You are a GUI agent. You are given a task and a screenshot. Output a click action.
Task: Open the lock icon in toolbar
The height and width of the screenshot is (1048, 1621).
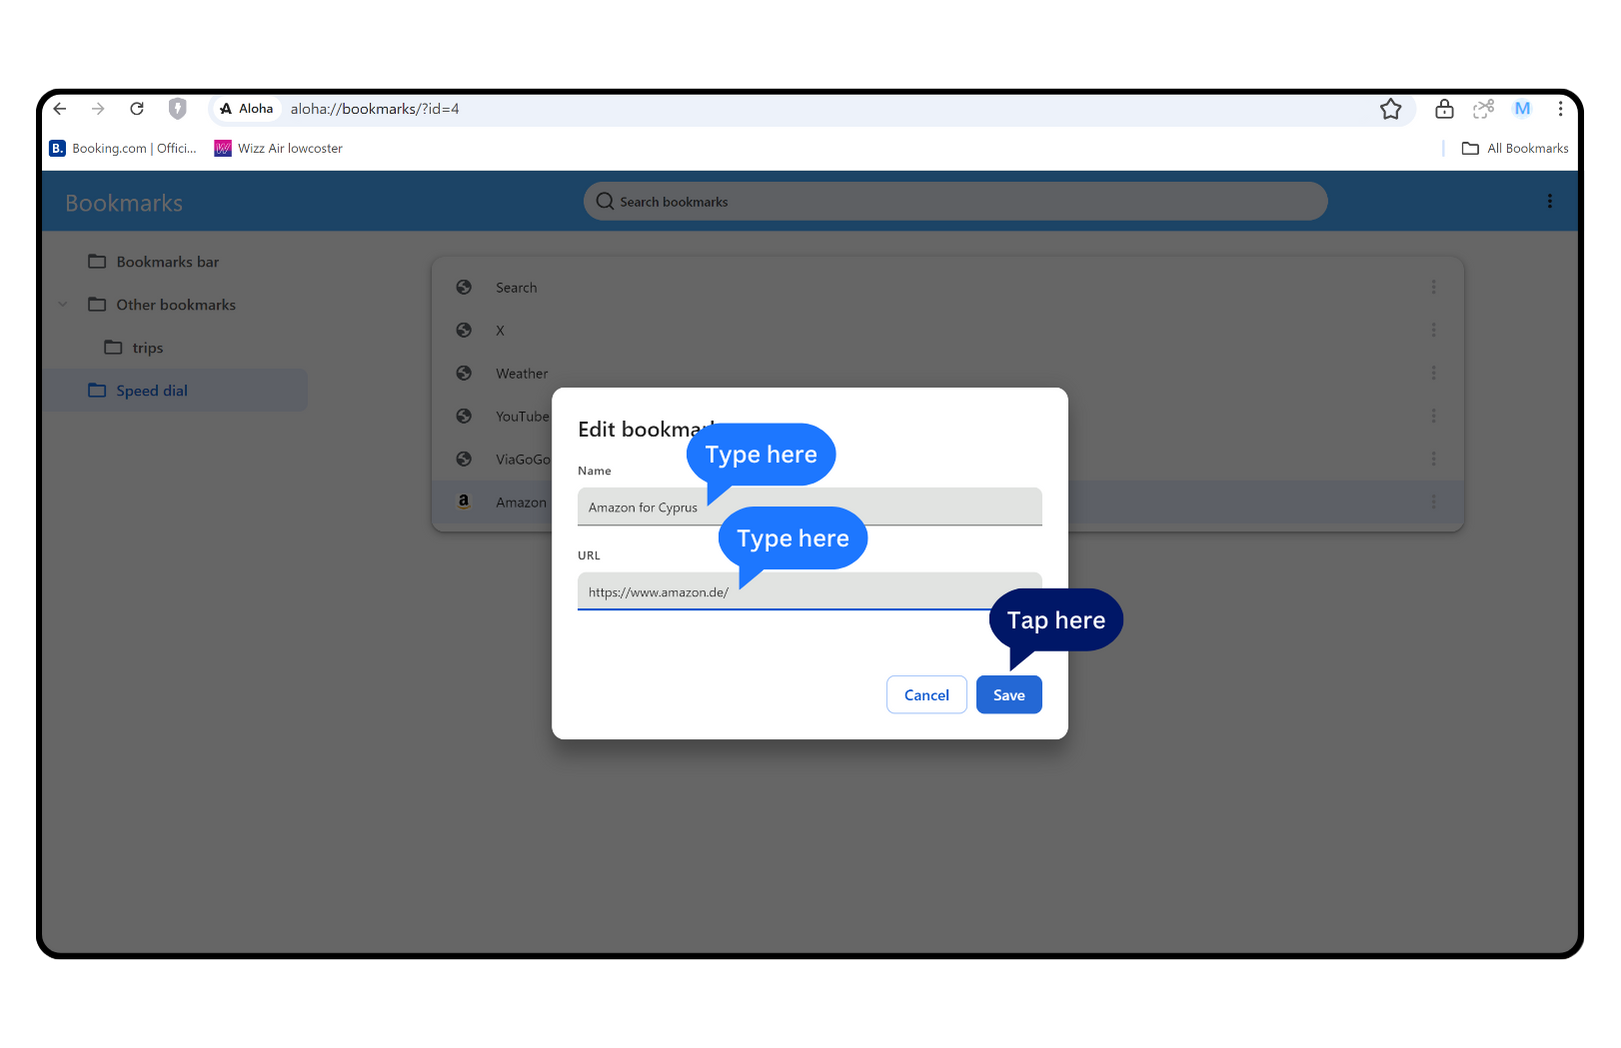(x=1444, y=109)
